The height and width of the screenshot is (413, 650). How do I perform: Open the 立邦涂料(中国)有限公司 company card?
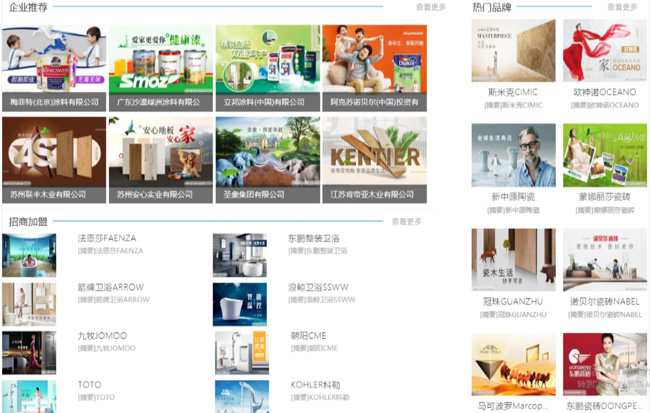click(x=268, y=68)
